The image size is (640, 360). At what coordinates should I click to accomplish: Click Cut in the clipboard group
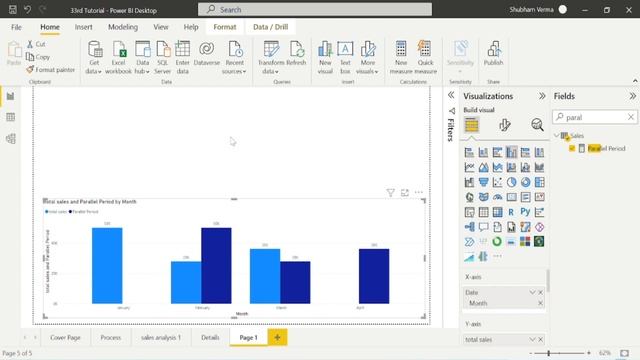[36, 44]
